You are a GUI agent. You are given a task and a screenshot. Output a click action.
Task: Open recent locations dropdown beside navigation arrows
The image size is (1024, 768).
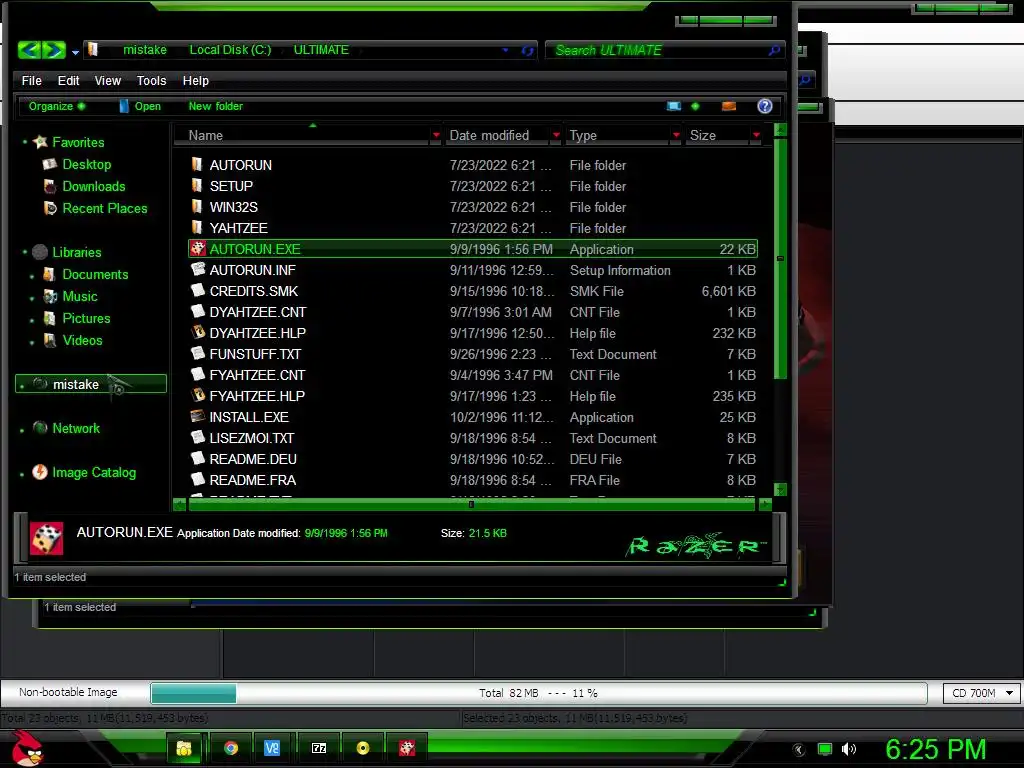point(75,52)
